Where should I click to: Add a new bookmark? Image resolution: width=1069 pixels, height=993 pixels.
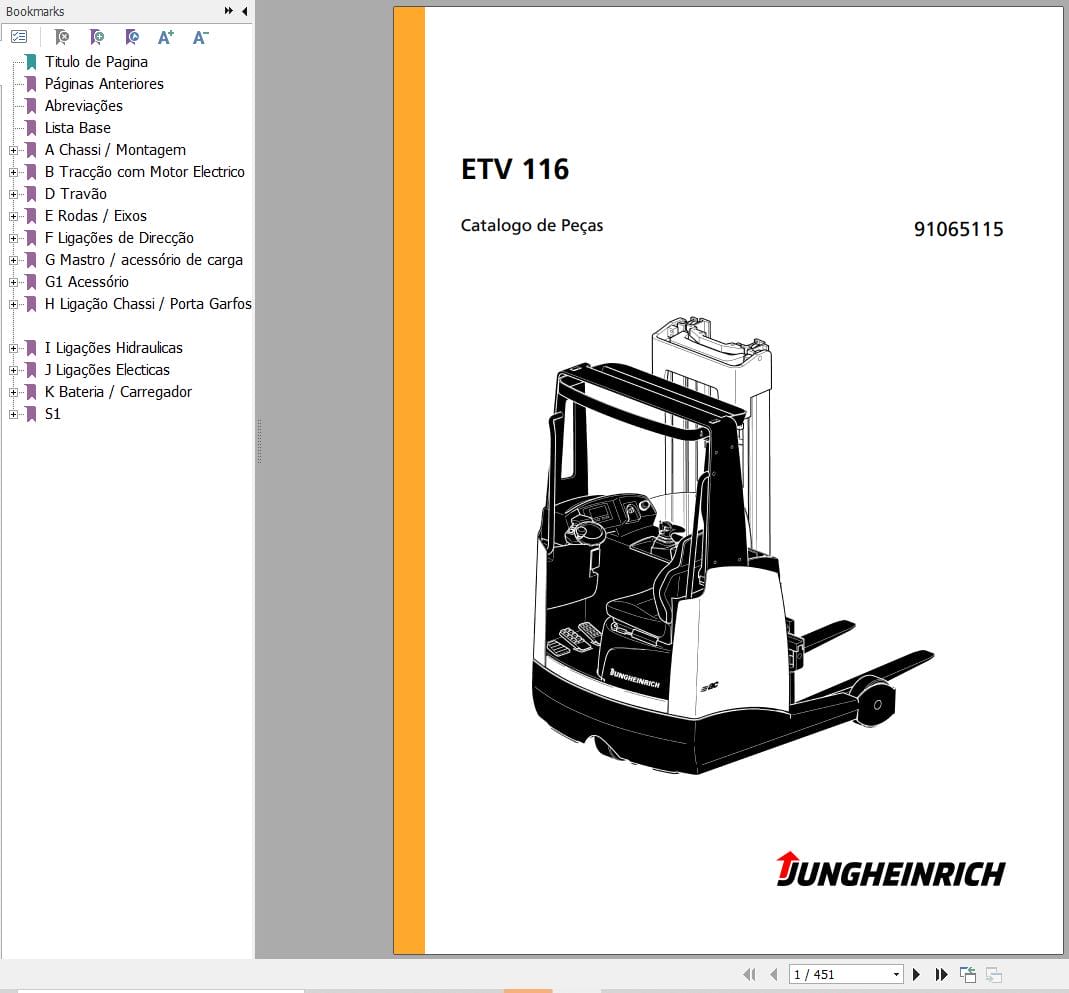click(97, 36)
